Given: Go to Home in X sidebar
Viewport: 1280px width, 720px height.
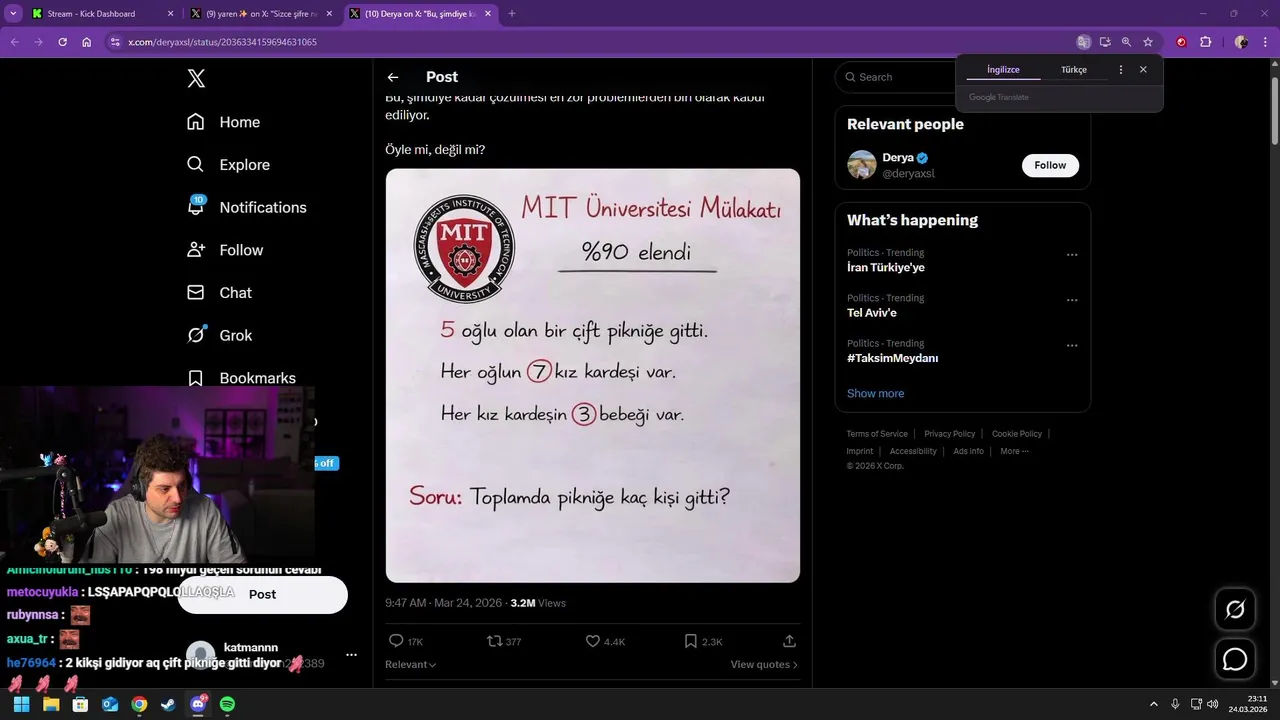Looking at the screenshot, I should click(223, 122).
